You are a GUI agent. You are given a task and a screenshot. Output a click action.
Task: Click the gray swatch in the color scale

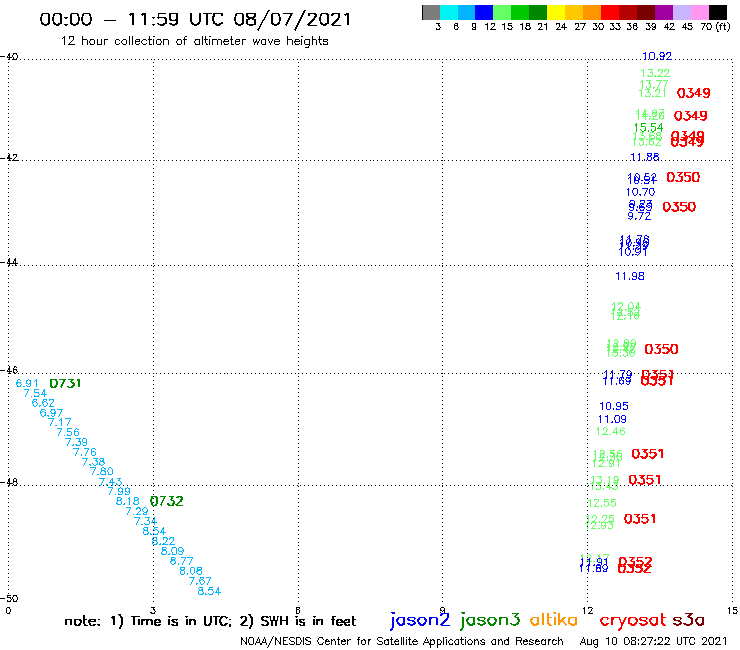(x=431, y=12)
